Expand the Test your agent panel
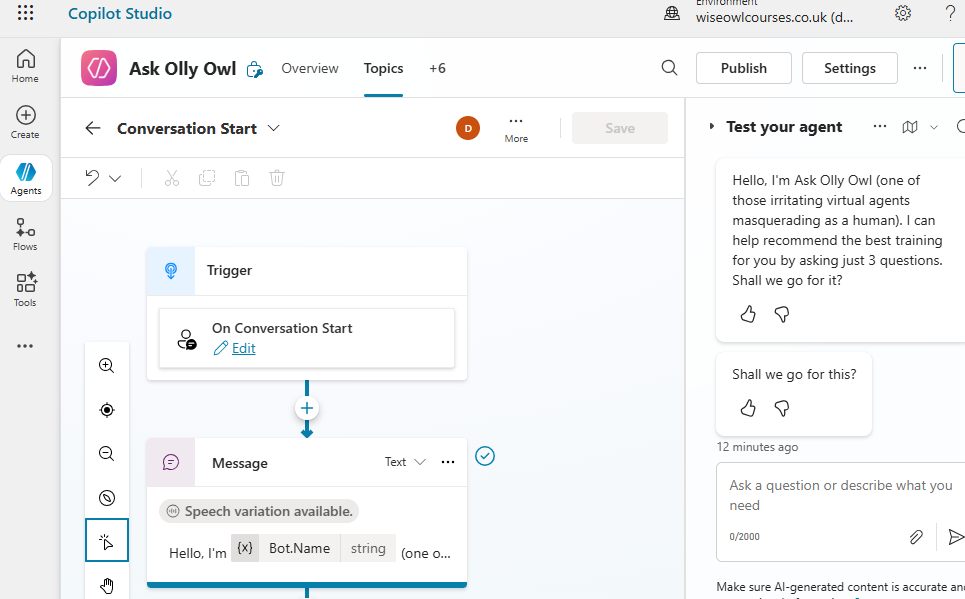Screen dimensions: 965x599 click(711, 127)
